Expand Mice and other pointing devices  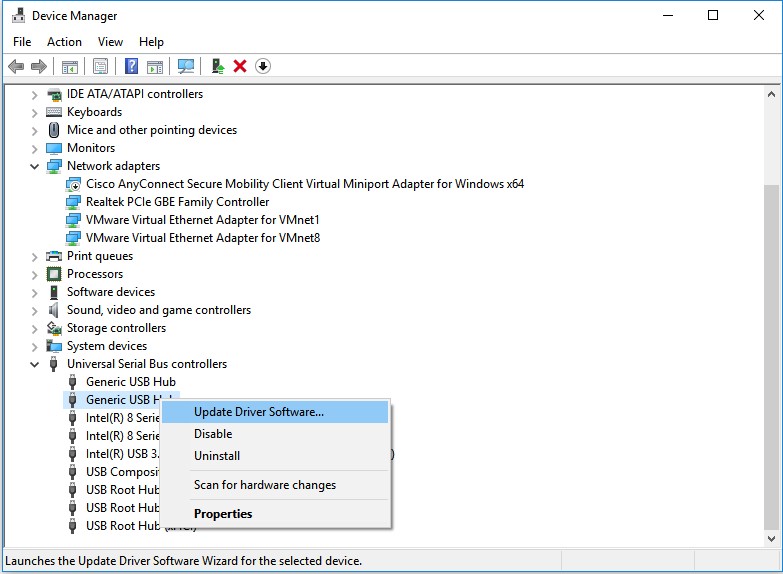[x=34, y=131]
